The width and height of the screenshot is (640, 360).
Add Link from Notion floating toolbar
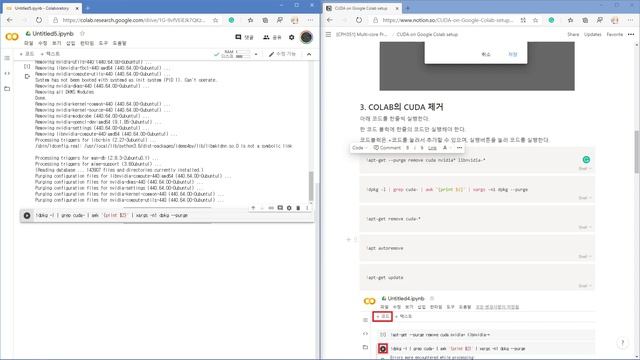[432, 148]
